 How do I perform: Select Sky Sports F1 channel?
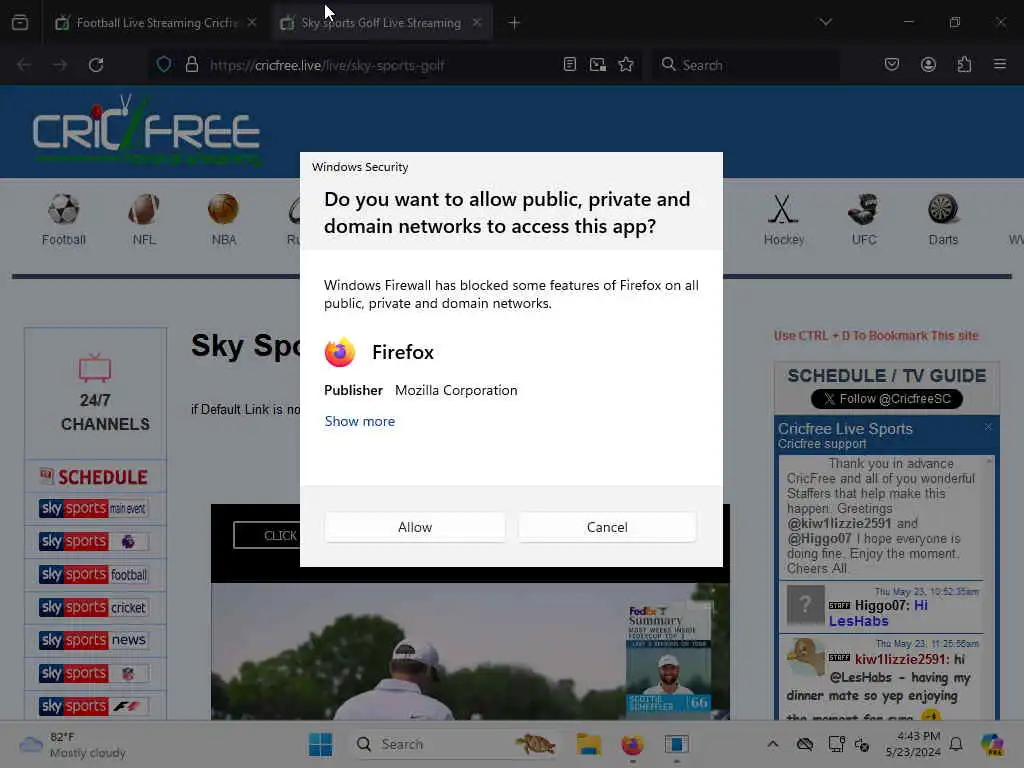[x=93, y=706]
